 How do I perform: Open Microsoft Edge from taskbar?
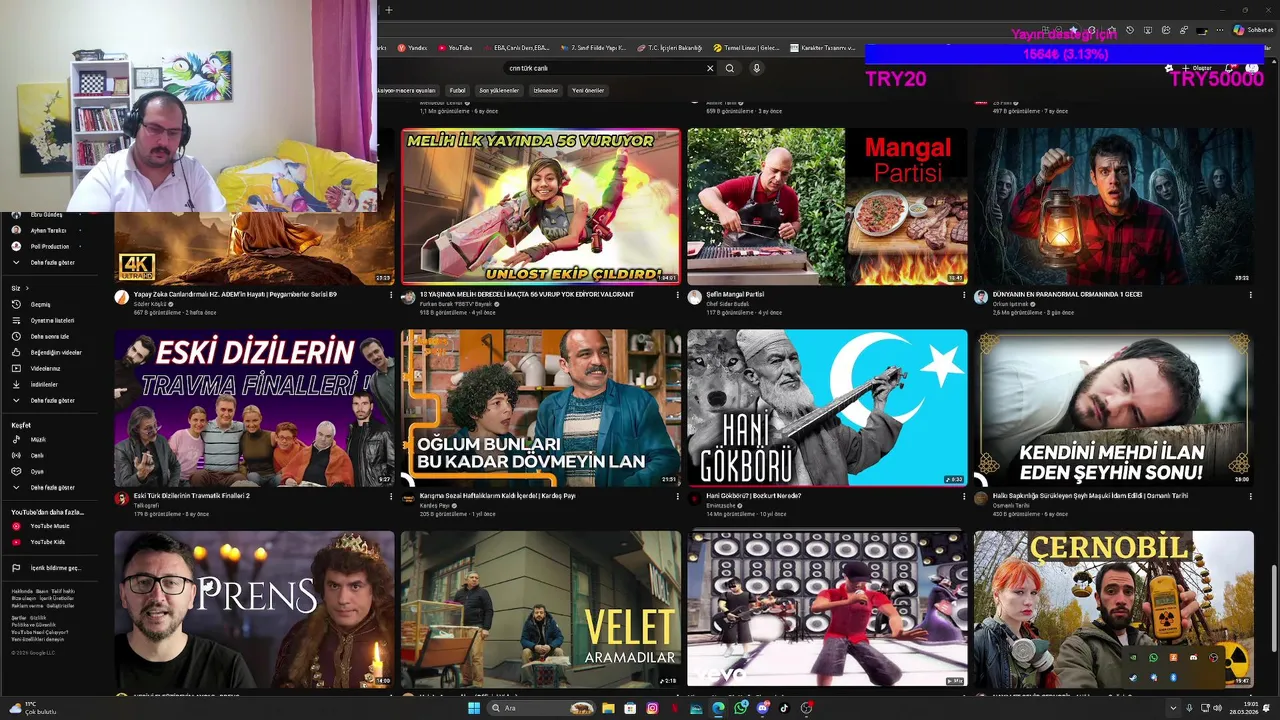[x=718, y=708]
